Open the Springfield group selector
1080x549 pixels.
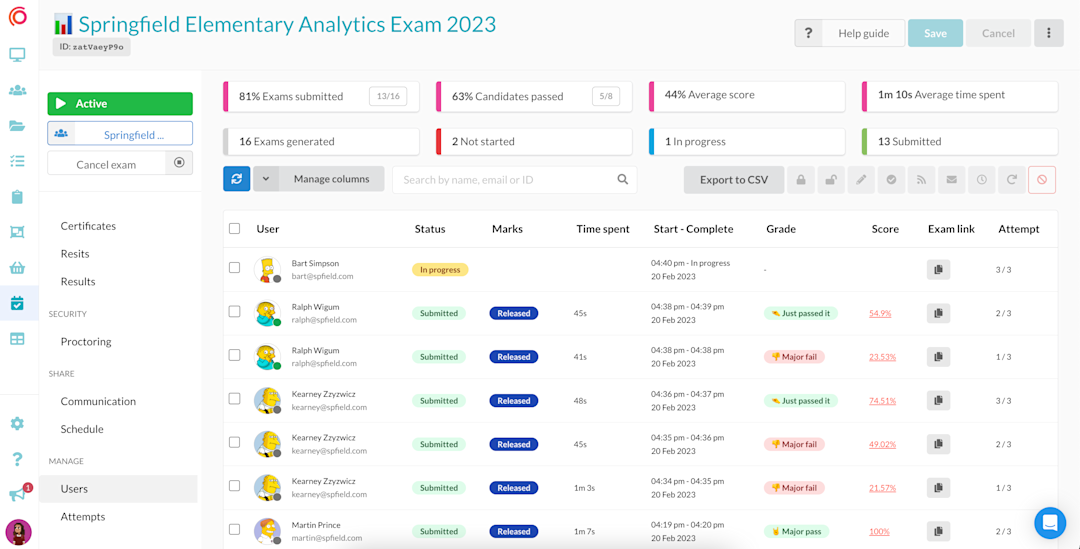(120, 134)
